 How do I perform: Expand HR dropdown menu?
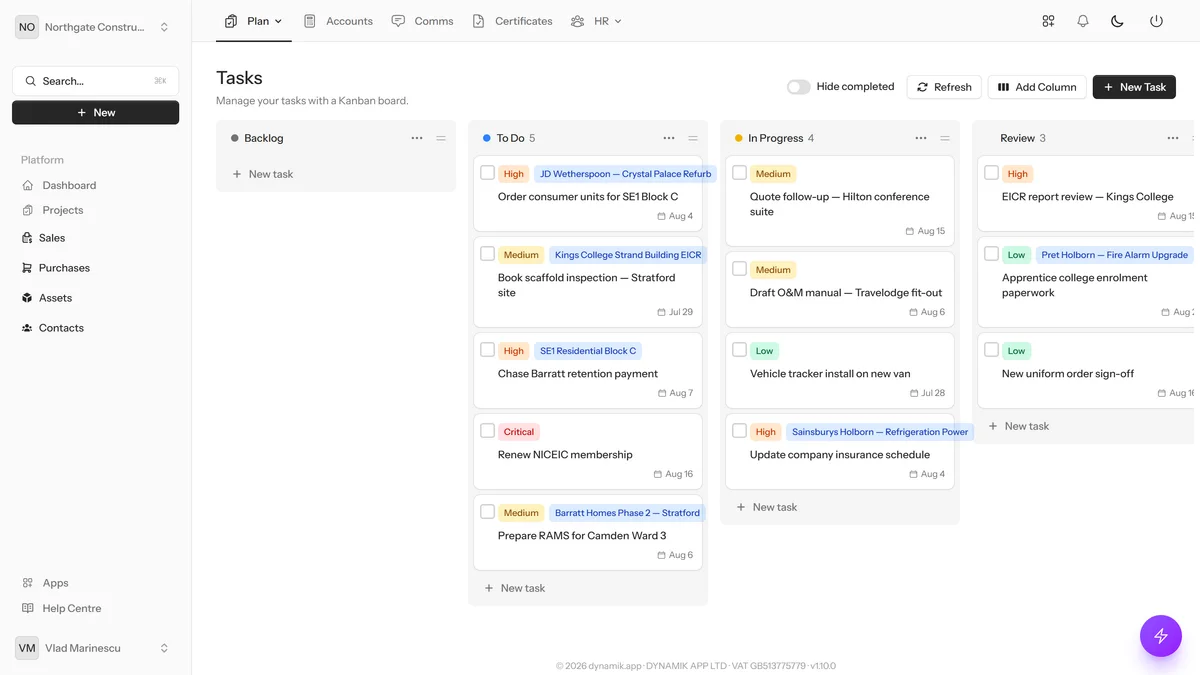(x=597, y=21)
